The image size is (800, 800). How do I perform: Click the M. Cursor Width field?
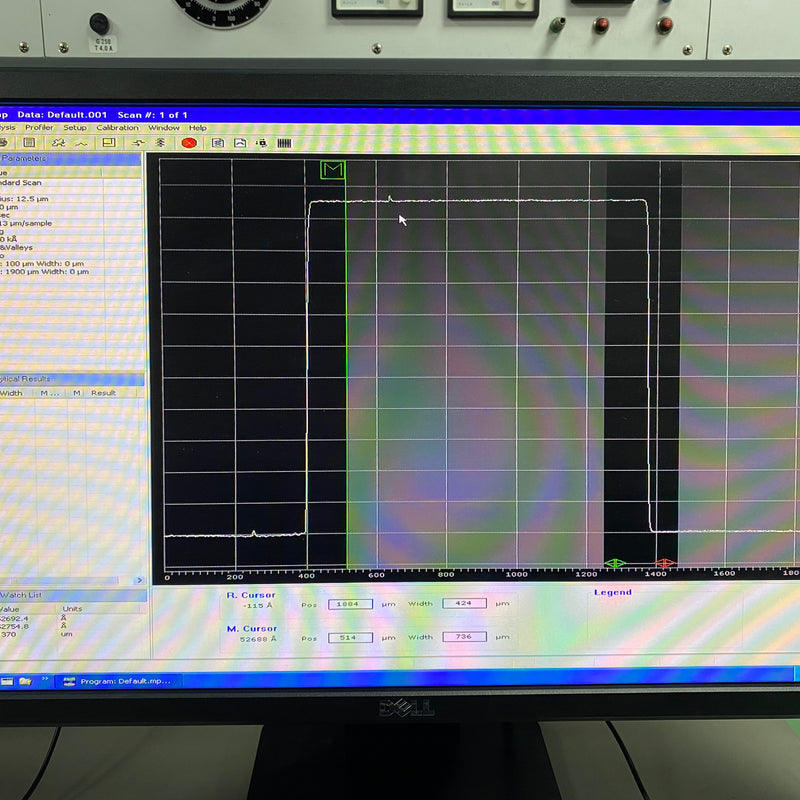pyautogui.click(x=464, y=637)
